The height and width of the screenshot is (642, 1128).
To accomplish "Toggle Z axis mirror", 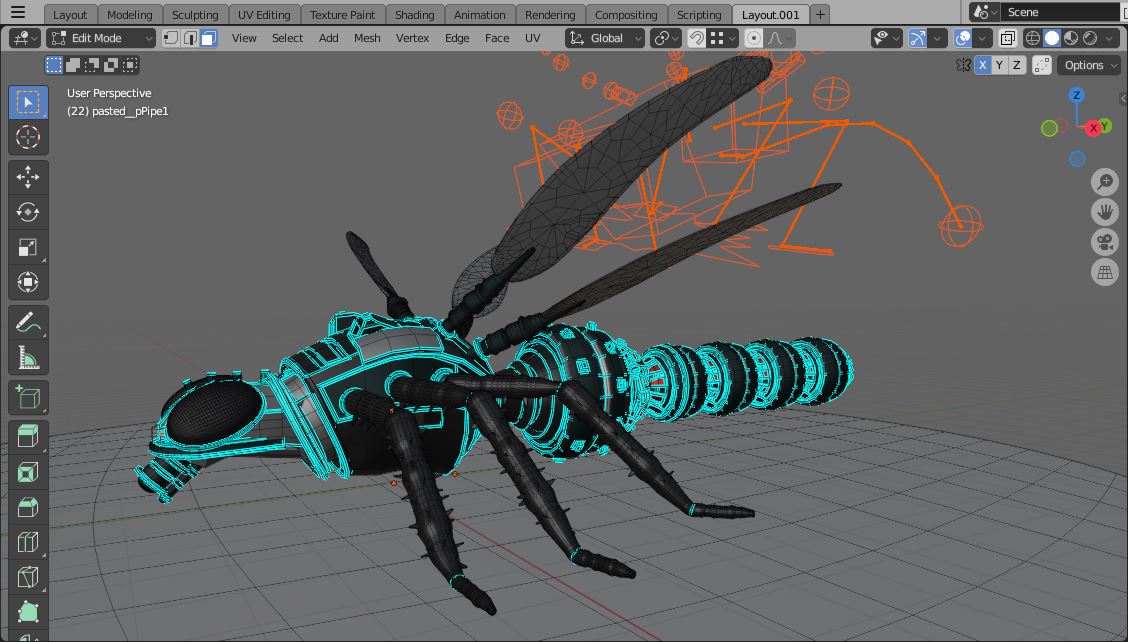I will [1016, 65].
